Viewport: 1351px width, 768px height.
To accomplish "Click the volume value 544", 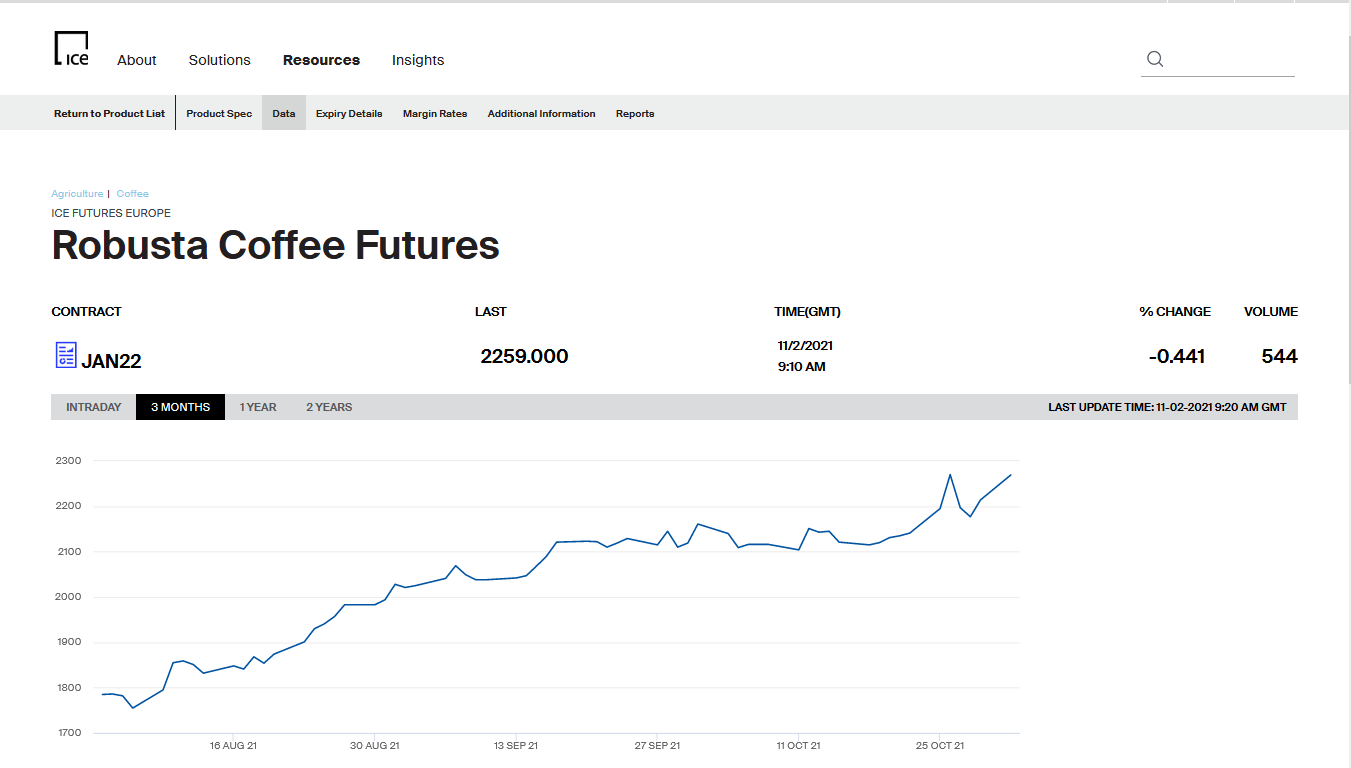I will tap(1280, 356).
